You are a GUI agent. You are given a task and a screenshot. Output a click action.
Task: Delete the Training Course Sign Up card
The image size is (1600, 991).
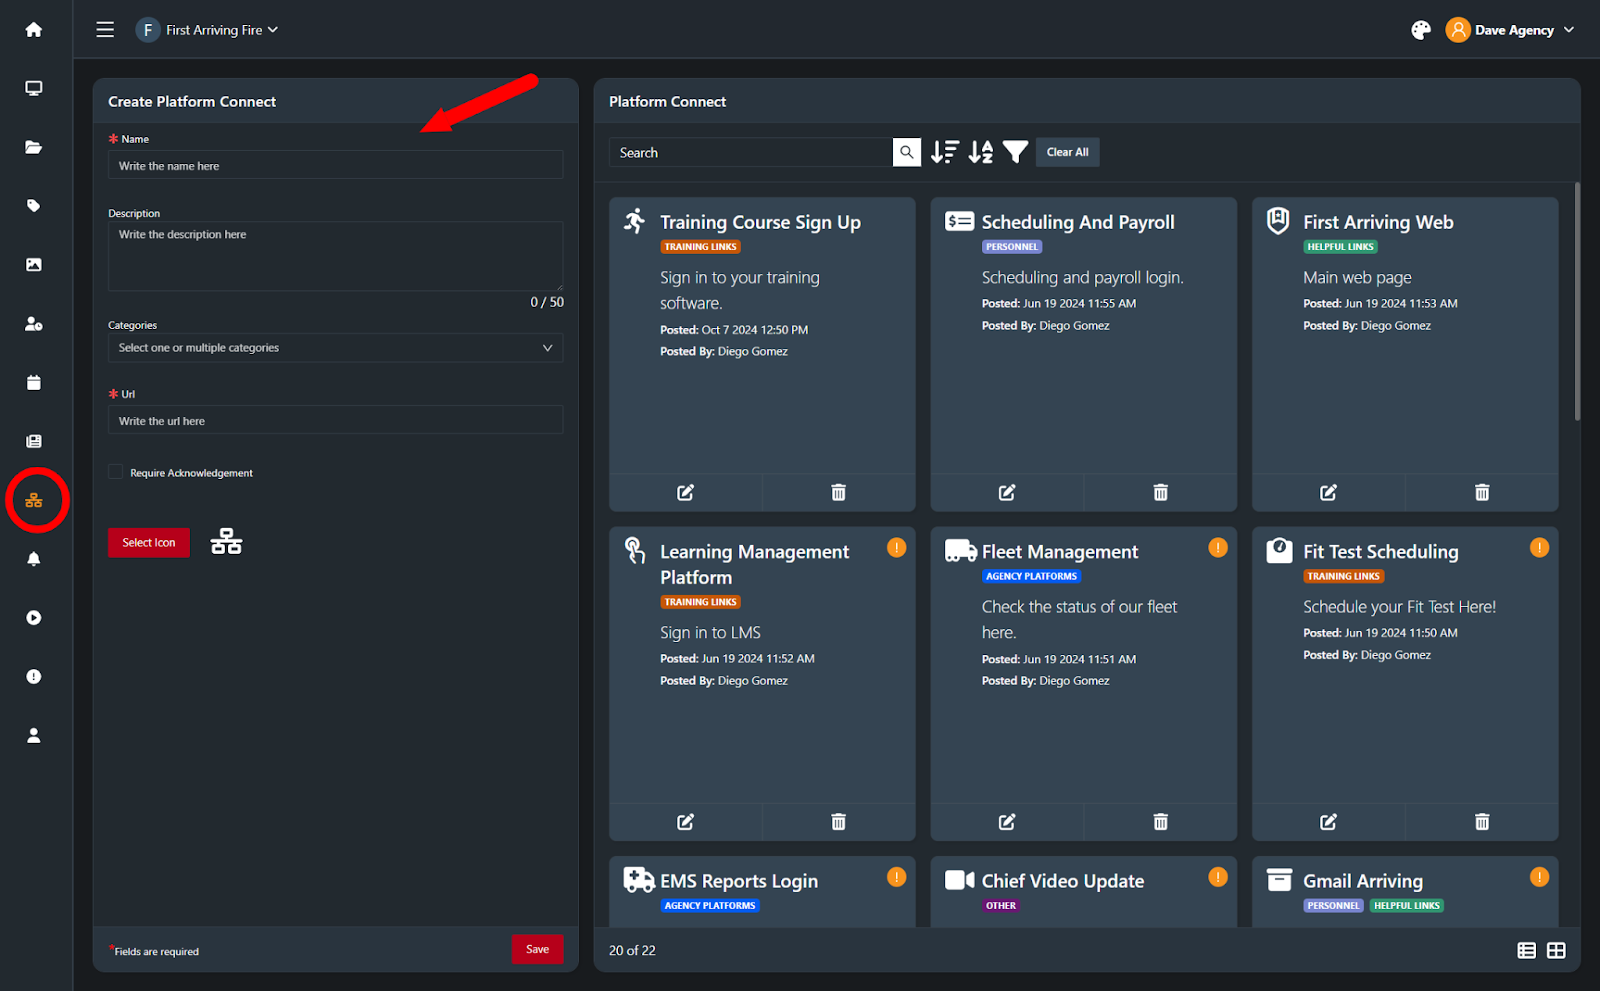pos(838,492)
